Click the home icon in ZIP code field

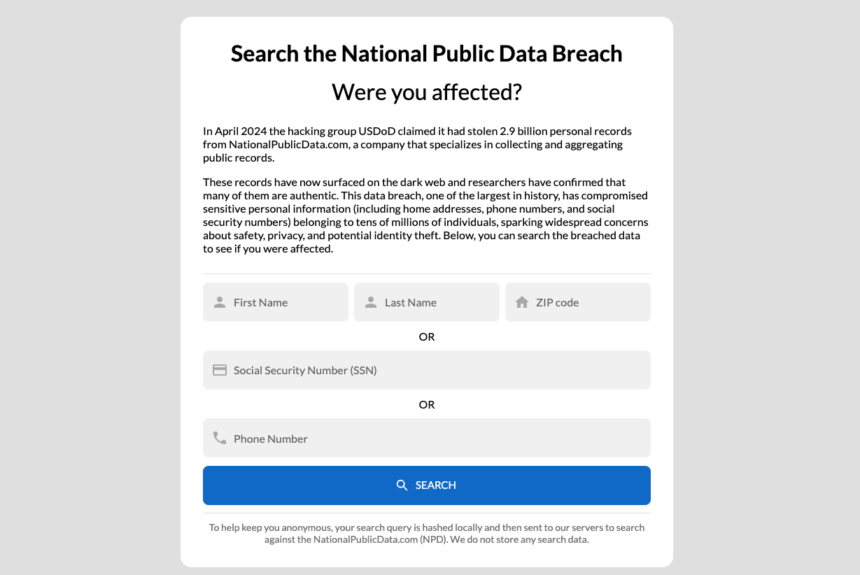tap(522, 302)
